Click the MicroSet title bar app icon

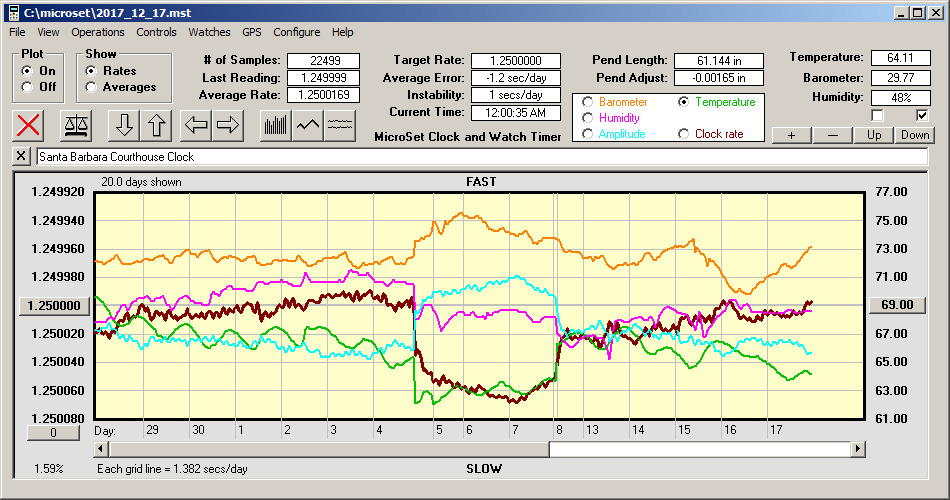pyautogui.click(x=13, y=13)
